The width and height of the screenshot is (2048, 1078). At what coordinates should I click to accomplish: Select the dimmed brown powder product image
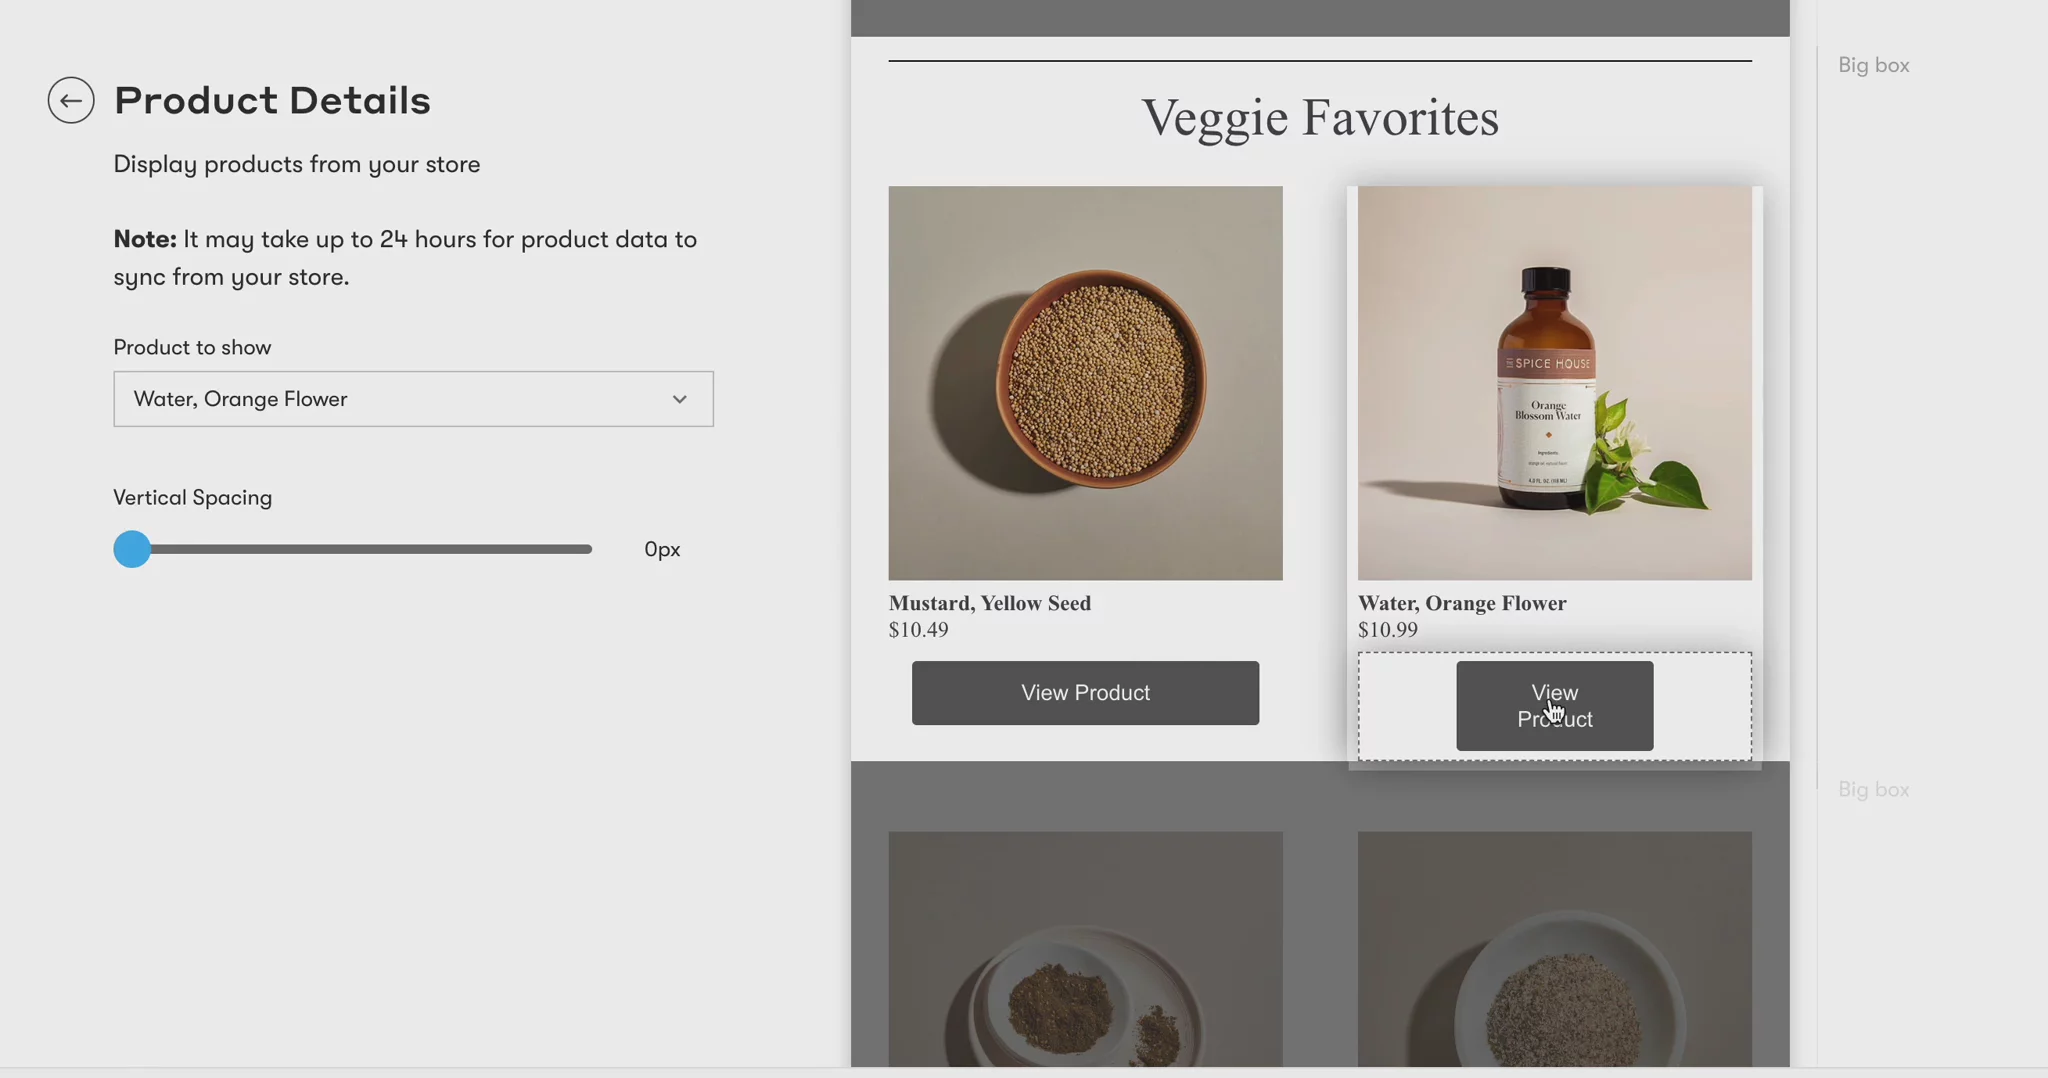[1085, 948]
